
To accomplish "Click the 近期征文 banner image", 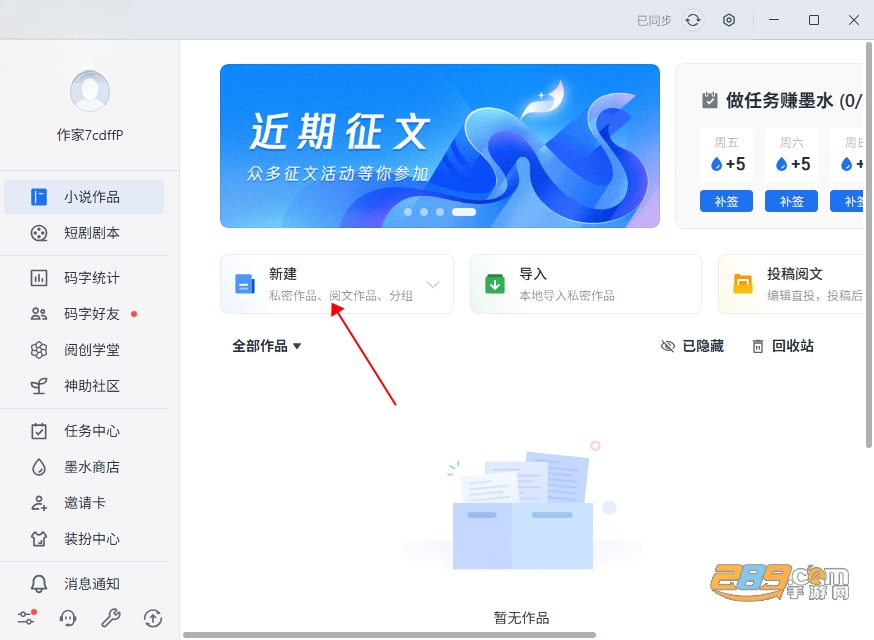I will pos(440,146).
